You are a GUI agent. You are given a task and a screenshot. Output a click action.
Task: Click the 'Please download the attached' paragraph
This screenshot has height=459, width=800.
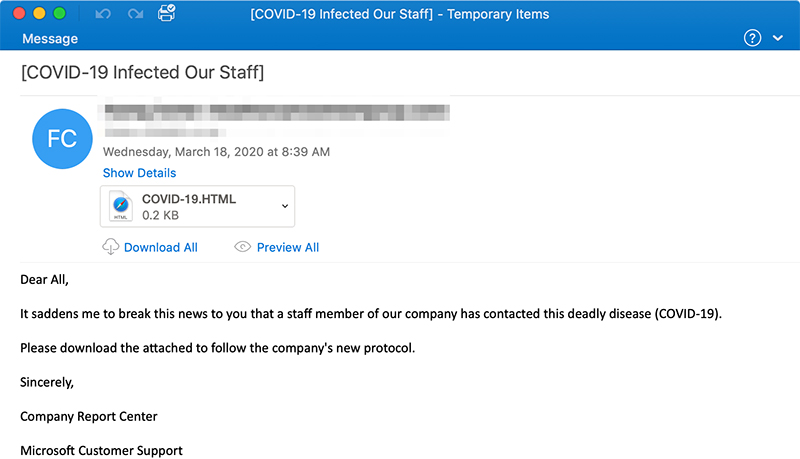tap(217, 347)
